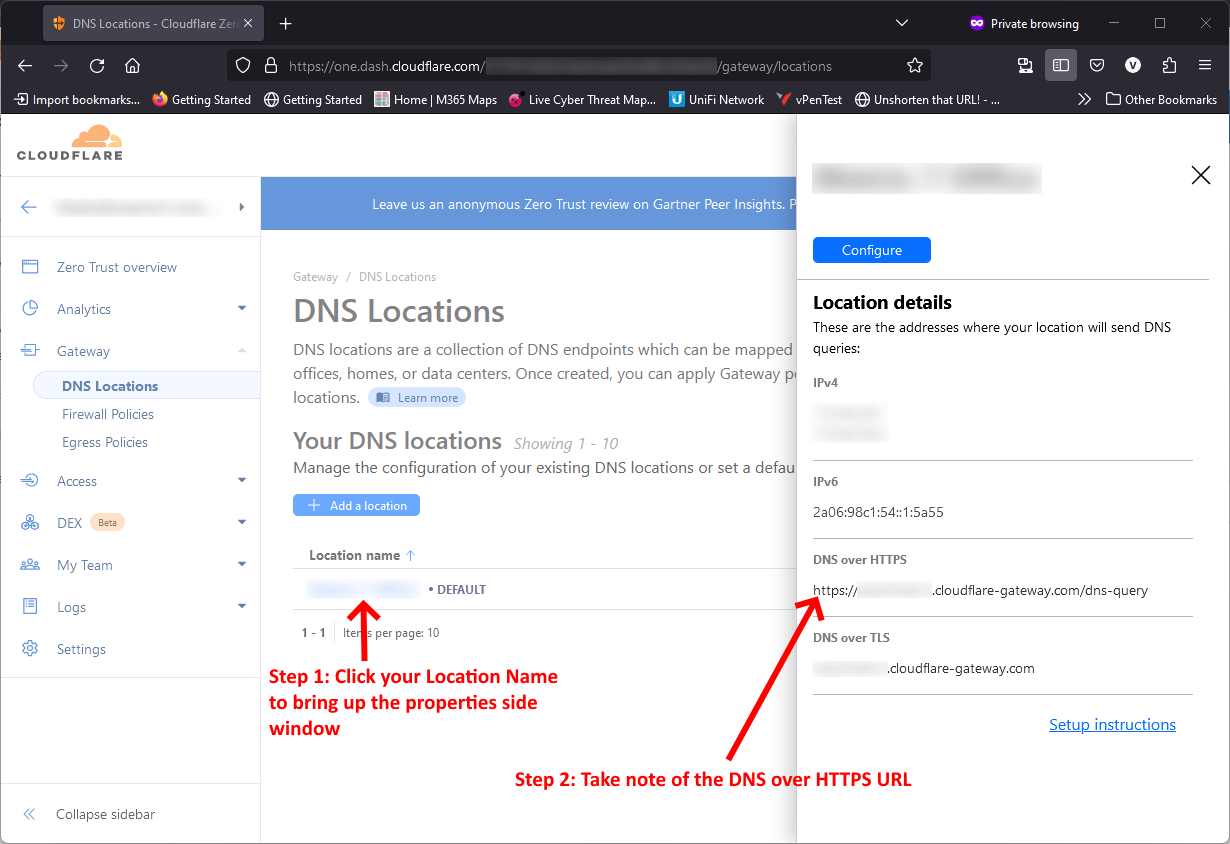Open Settings via the gear icon
Screen dimensions: 1230x844
pos(30,648)
